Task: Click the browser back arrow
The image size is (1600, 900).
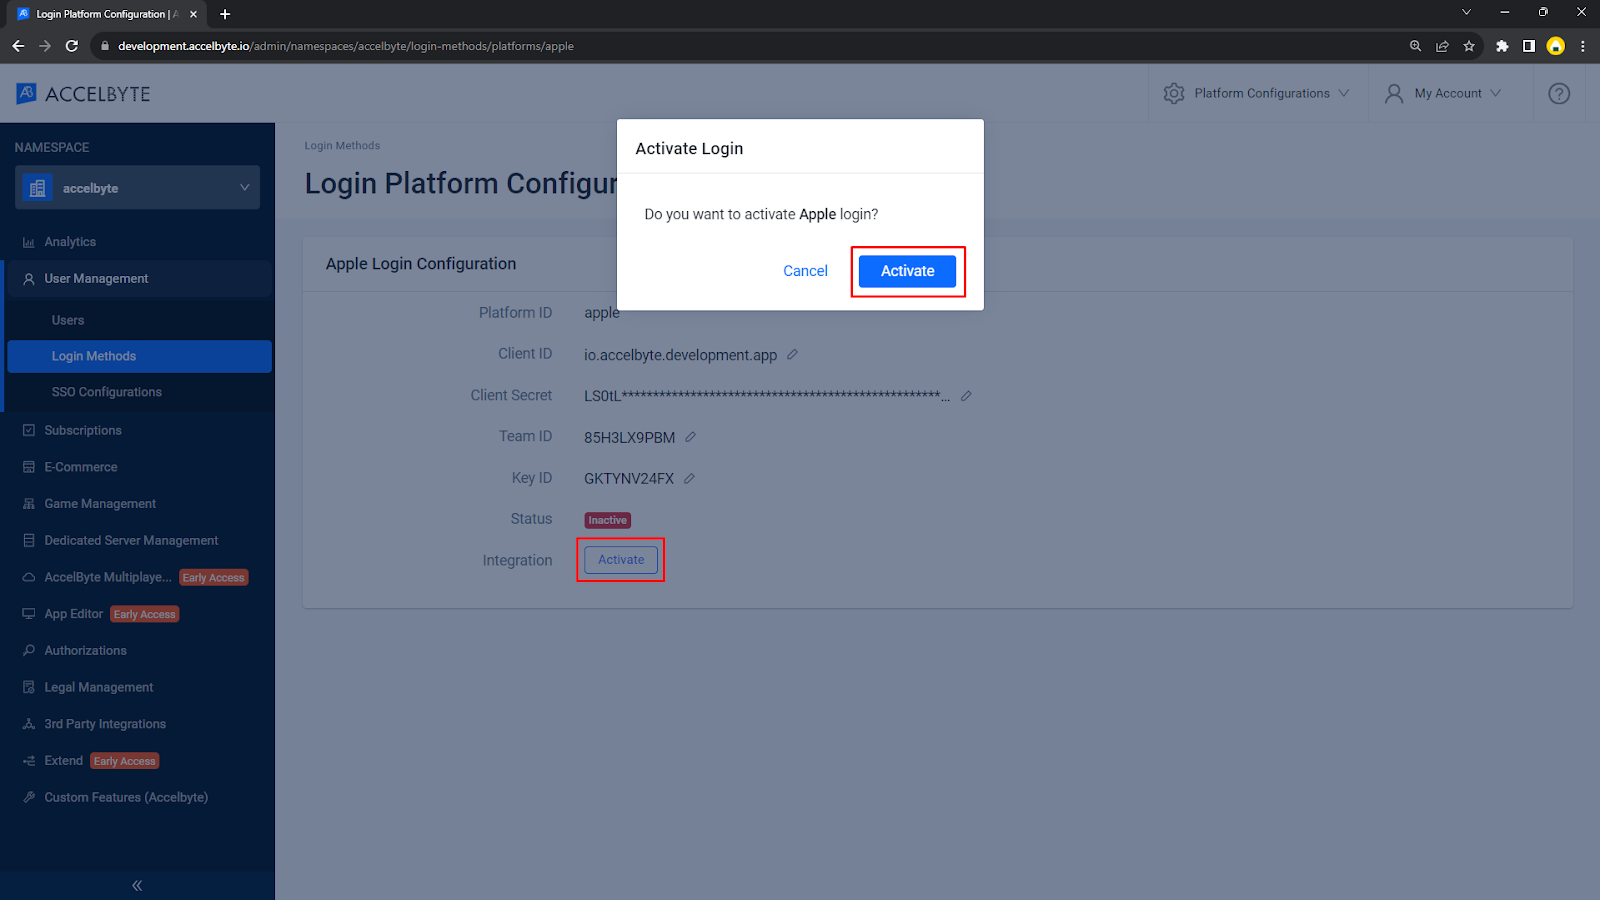Action: coord(18,46)
